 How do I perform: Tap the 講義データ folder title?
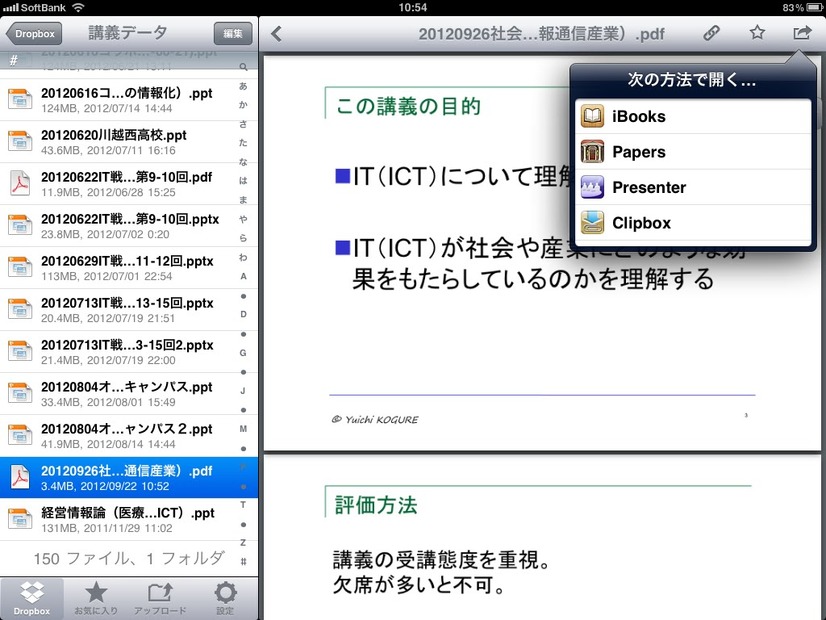click(x=128, y=33)
